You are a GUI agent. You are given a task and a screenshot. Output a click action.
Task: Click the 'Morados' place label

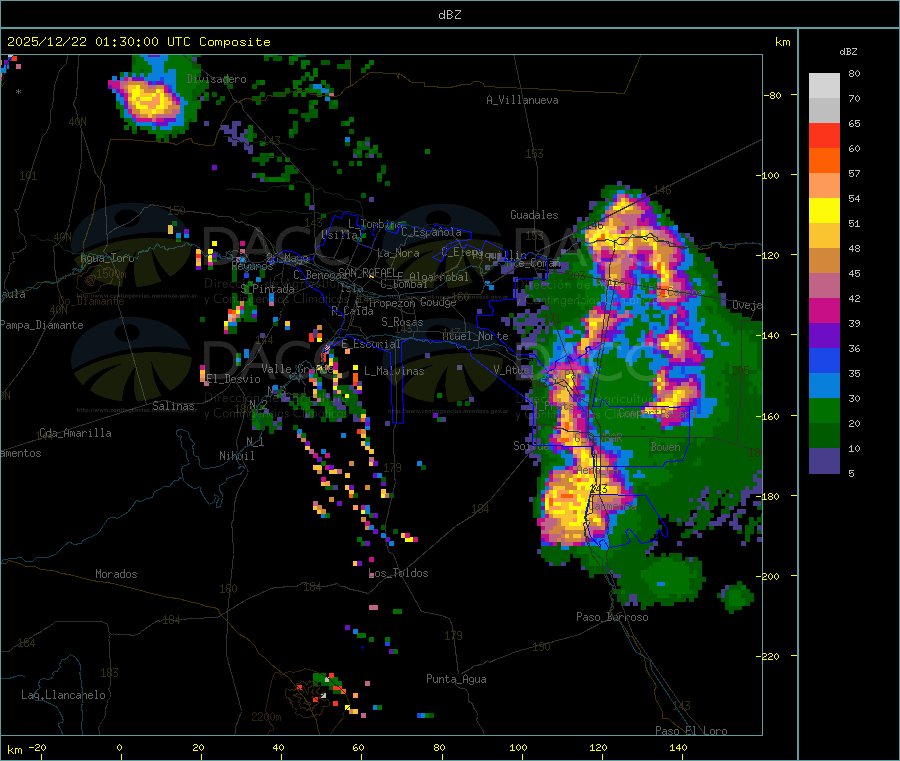click(x=116, y=574)
